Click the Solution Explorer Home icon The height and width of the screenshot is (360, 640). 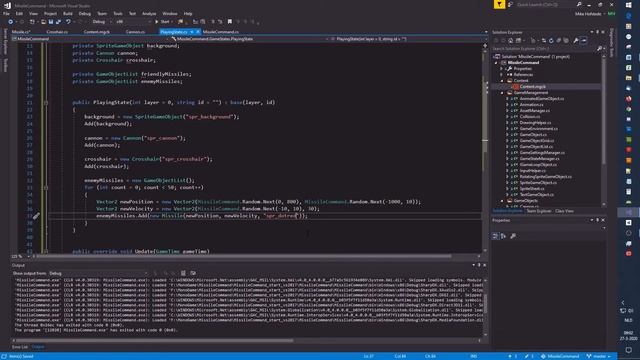[511, 40]
